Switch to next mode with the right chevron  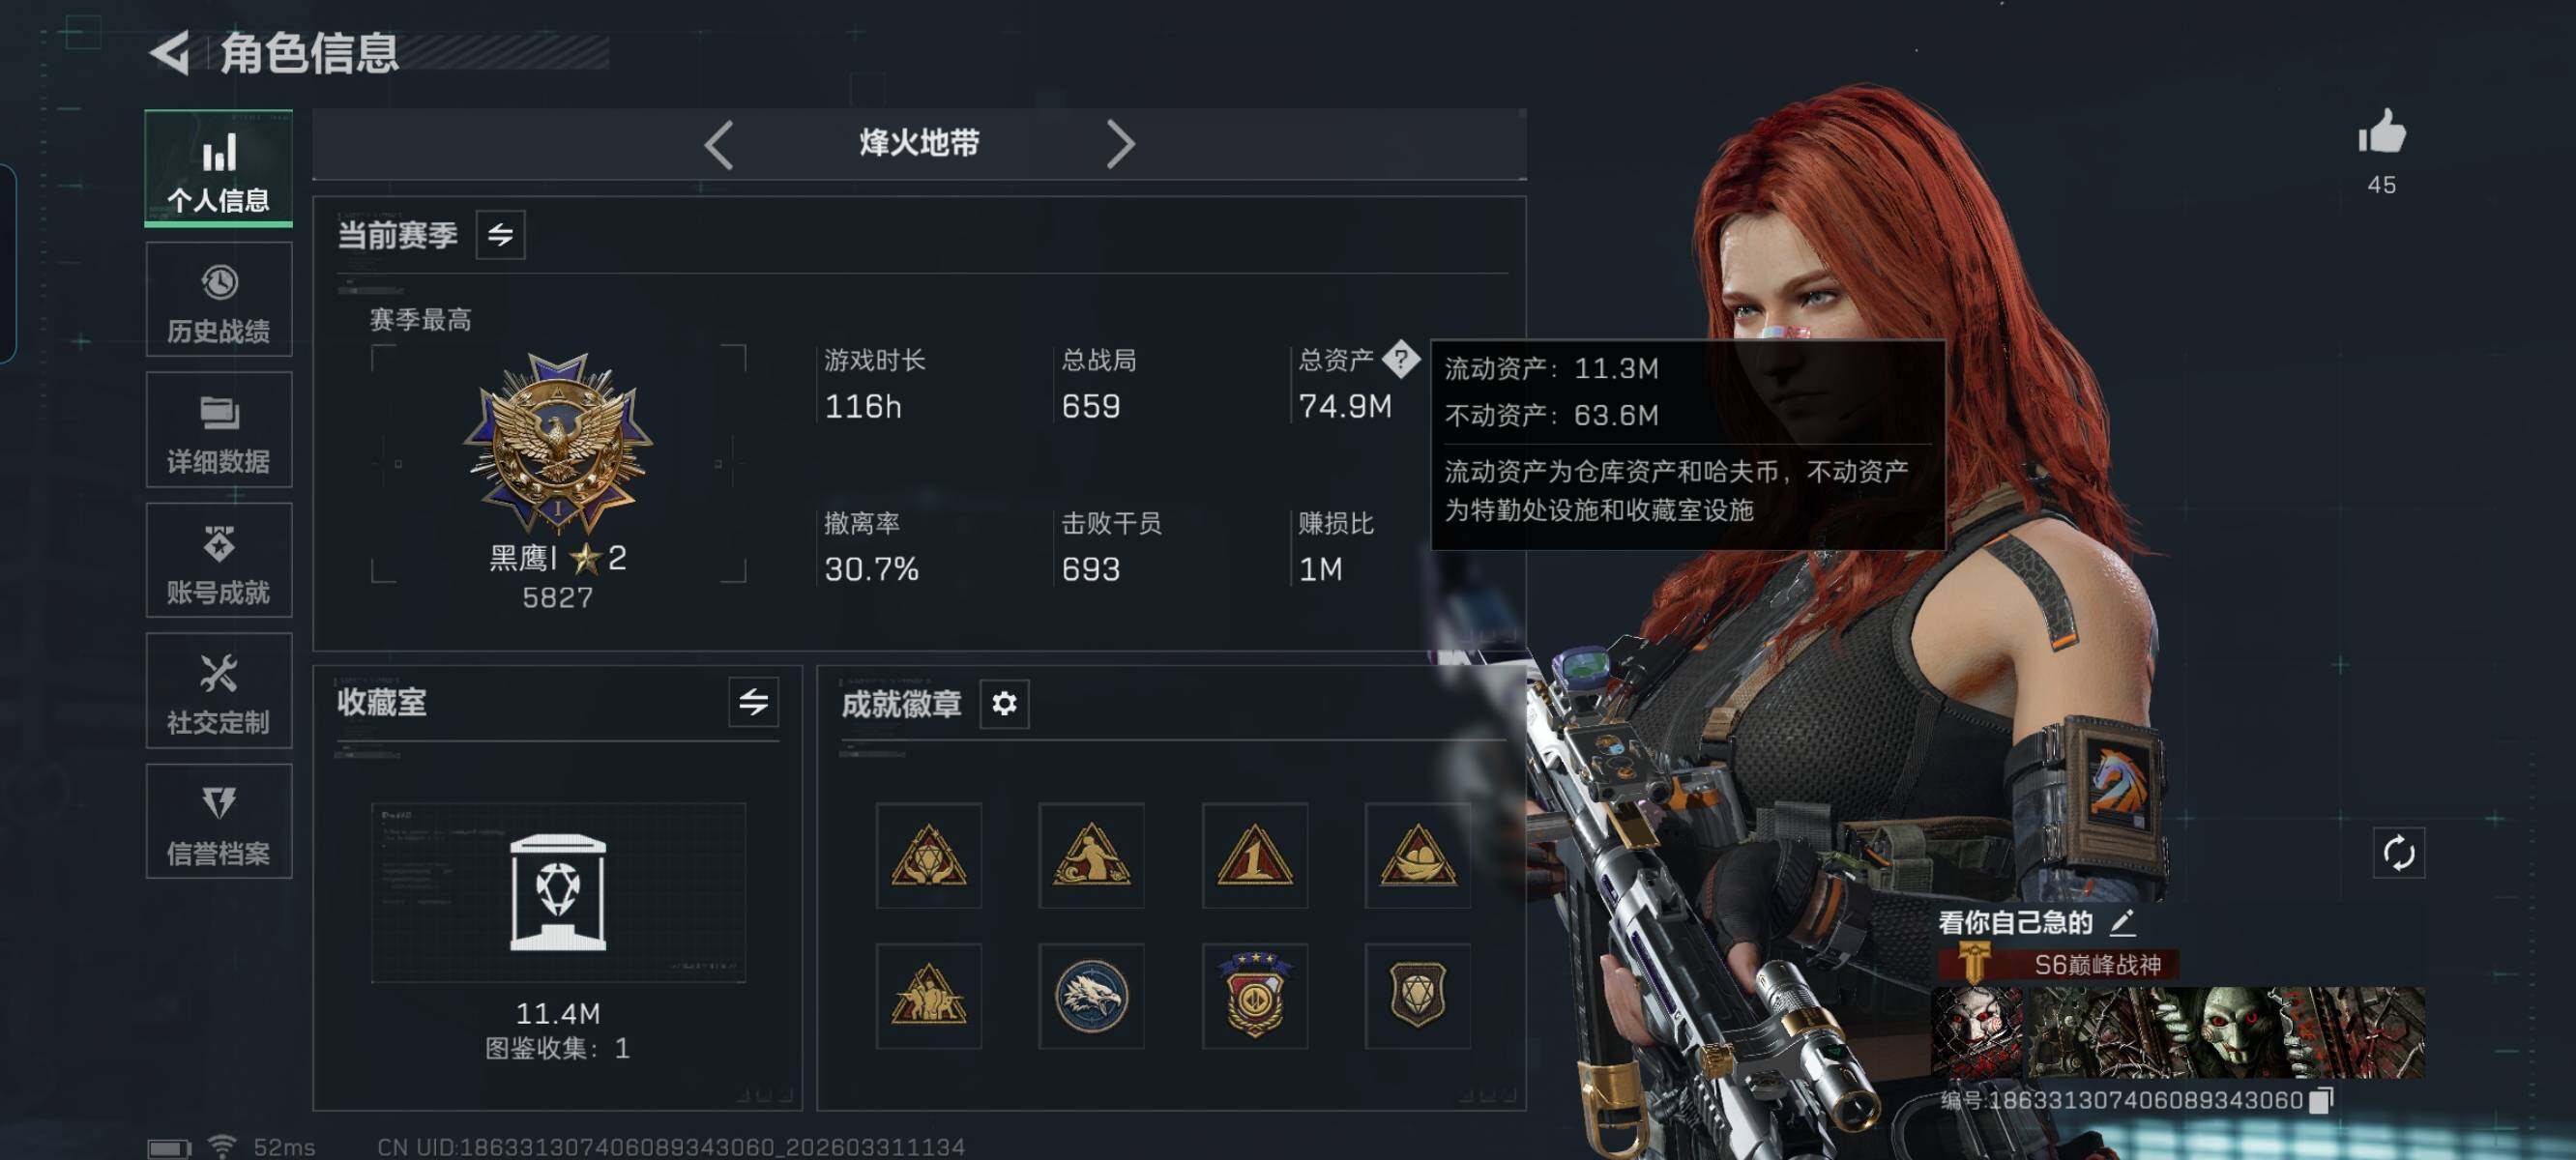[1120, 145]
